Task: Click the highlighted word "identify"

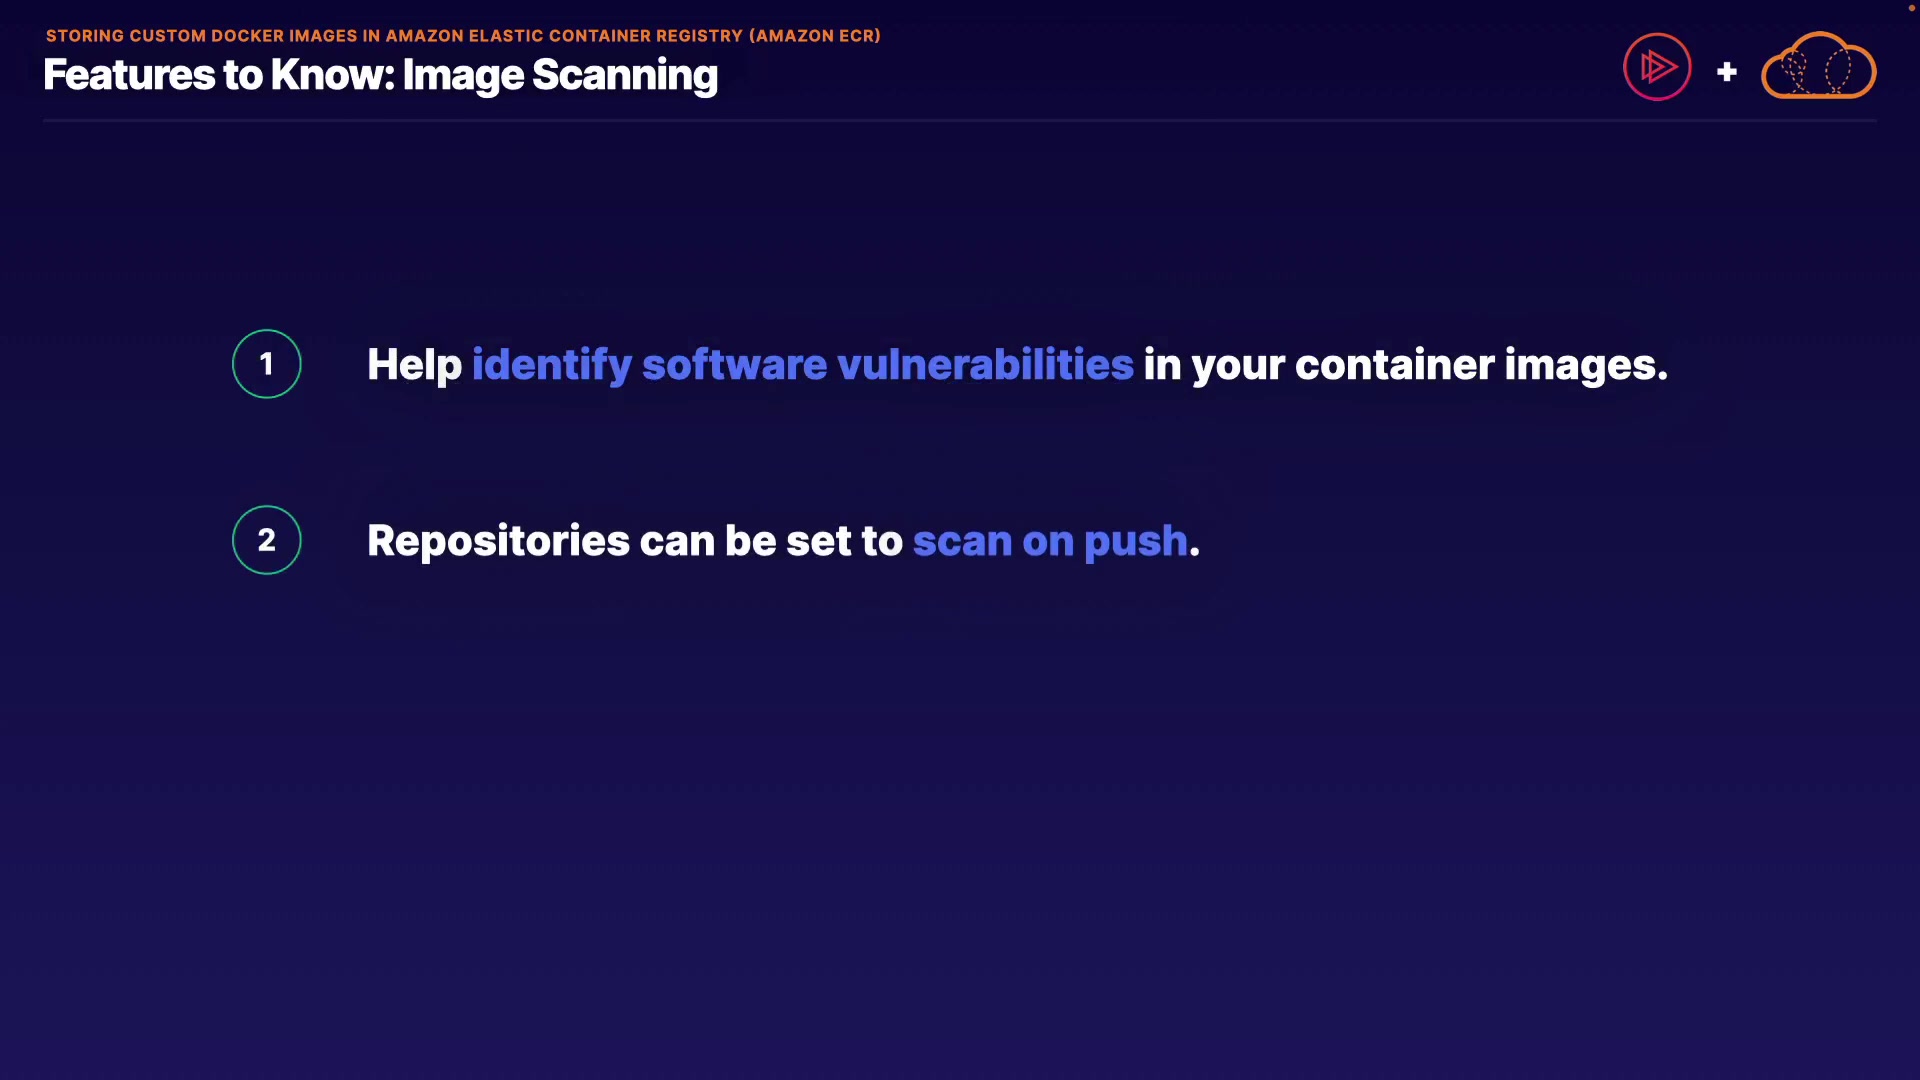Action: 551,365
